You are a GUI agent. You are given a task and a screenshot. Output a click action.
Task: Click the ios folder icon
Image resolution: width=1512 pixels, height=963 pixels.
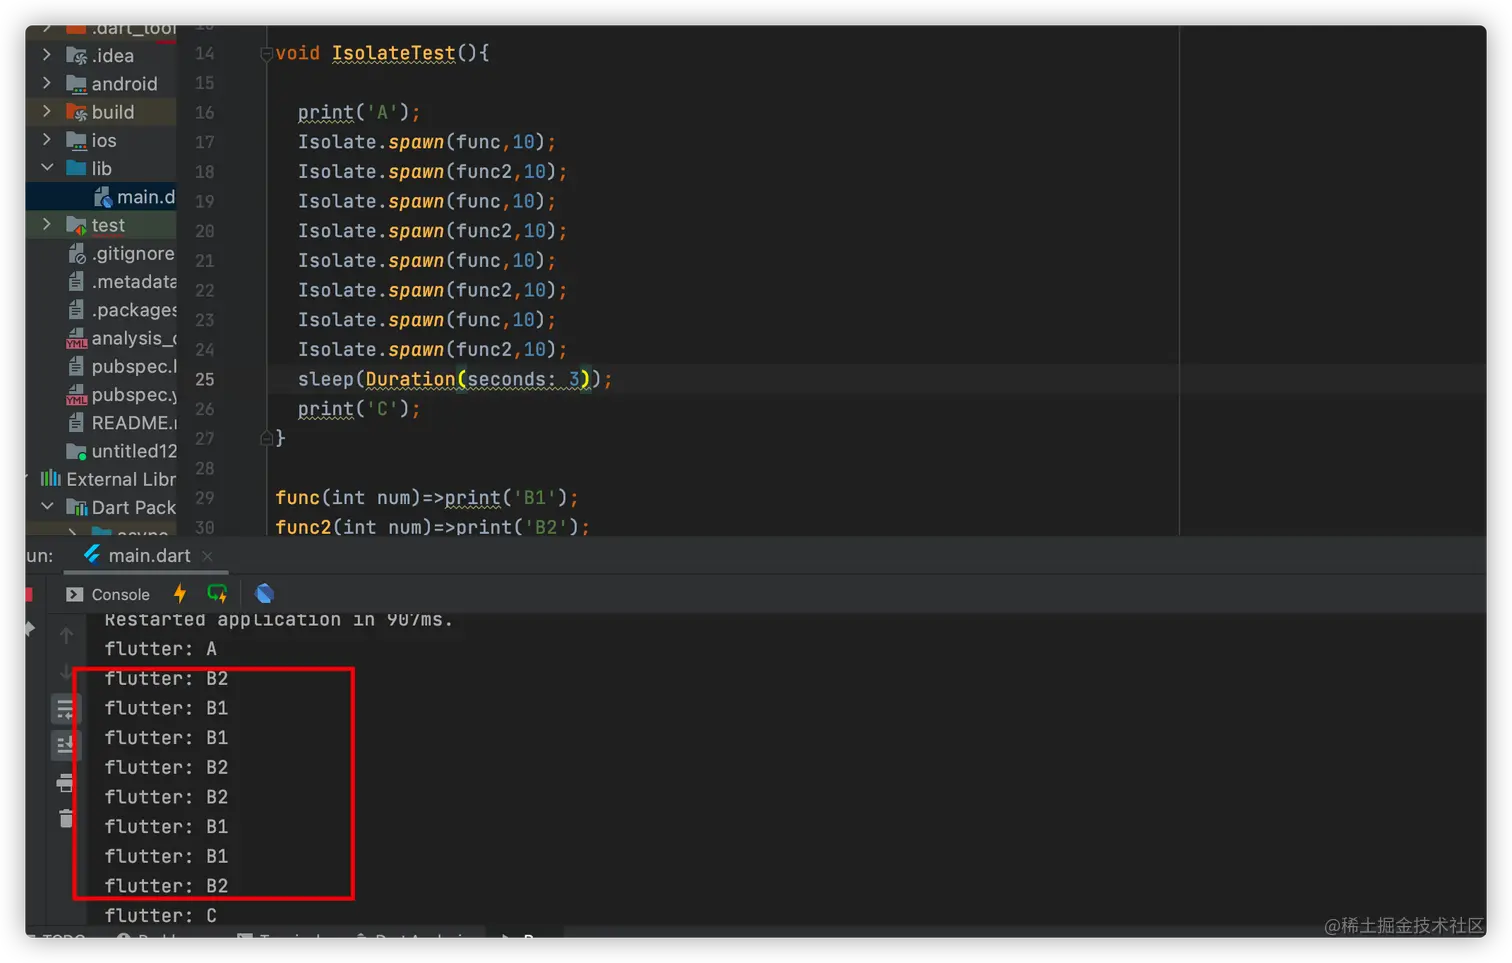pyautogui.click(x=76, y=140)
